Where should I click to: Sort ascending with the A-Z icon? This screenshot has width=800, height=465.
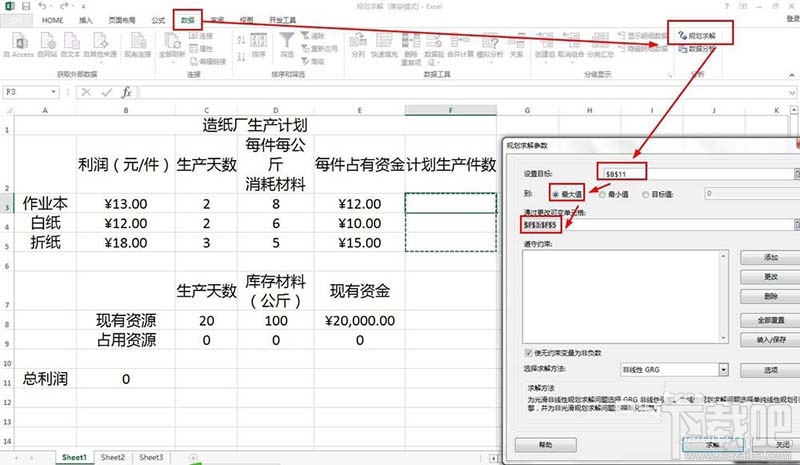point(241,40)
